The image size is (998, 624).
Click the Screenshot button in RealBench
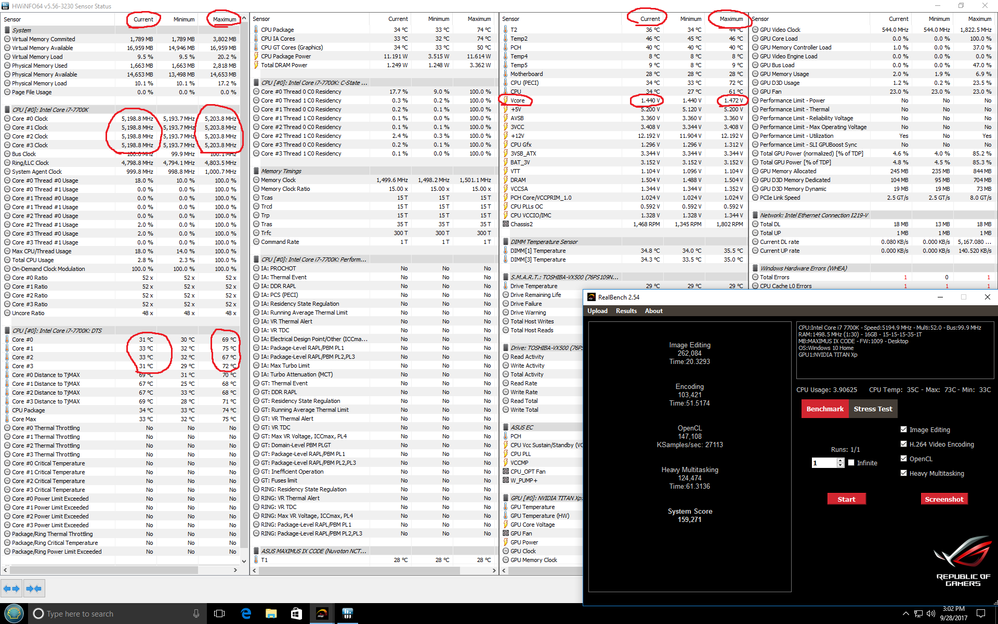[x=944, y=499]
